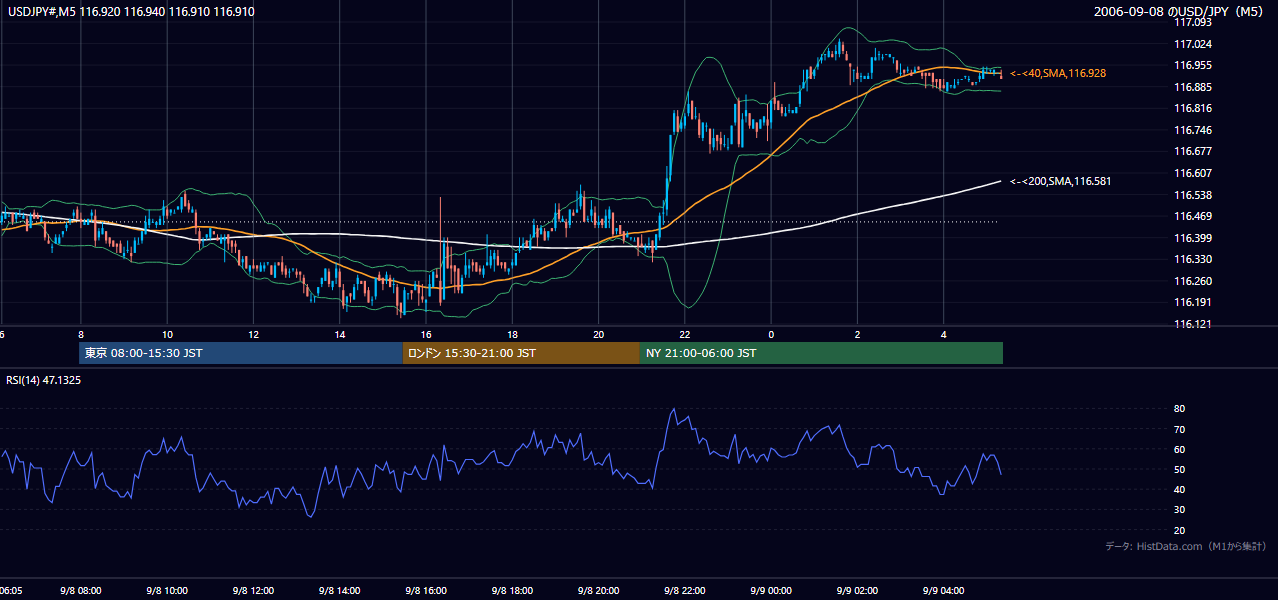Click the hour 12 tick under price chart
The height and width of the screenshot is (600, 1278).
[253, 334]
